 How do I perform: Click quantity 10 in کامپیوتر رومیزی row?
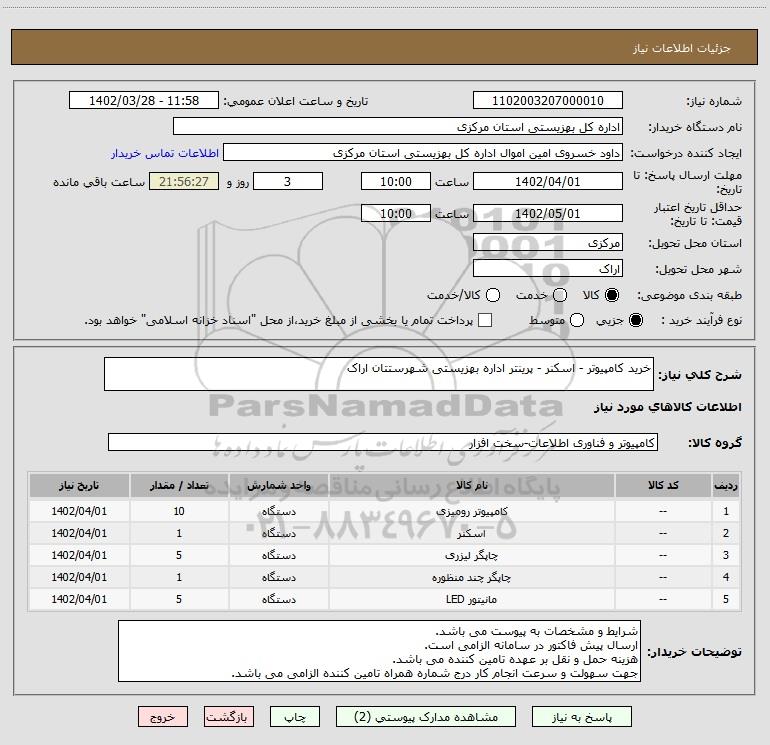[x=179, y=511]
